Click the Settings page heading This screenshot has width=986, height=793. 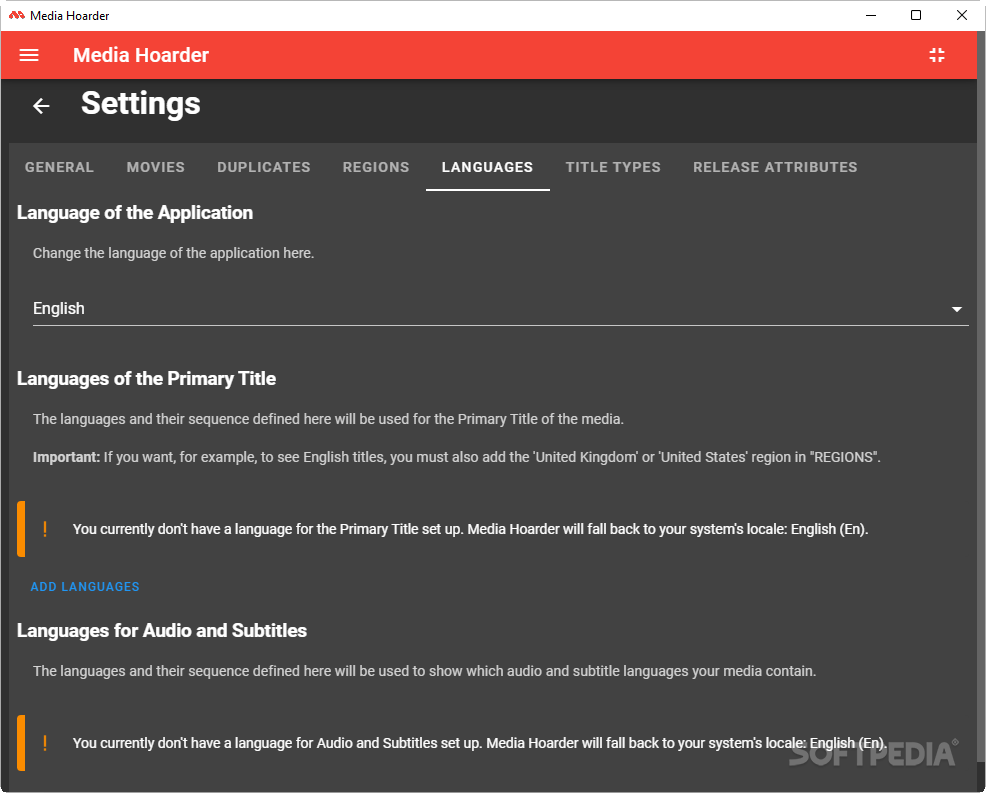141,104
